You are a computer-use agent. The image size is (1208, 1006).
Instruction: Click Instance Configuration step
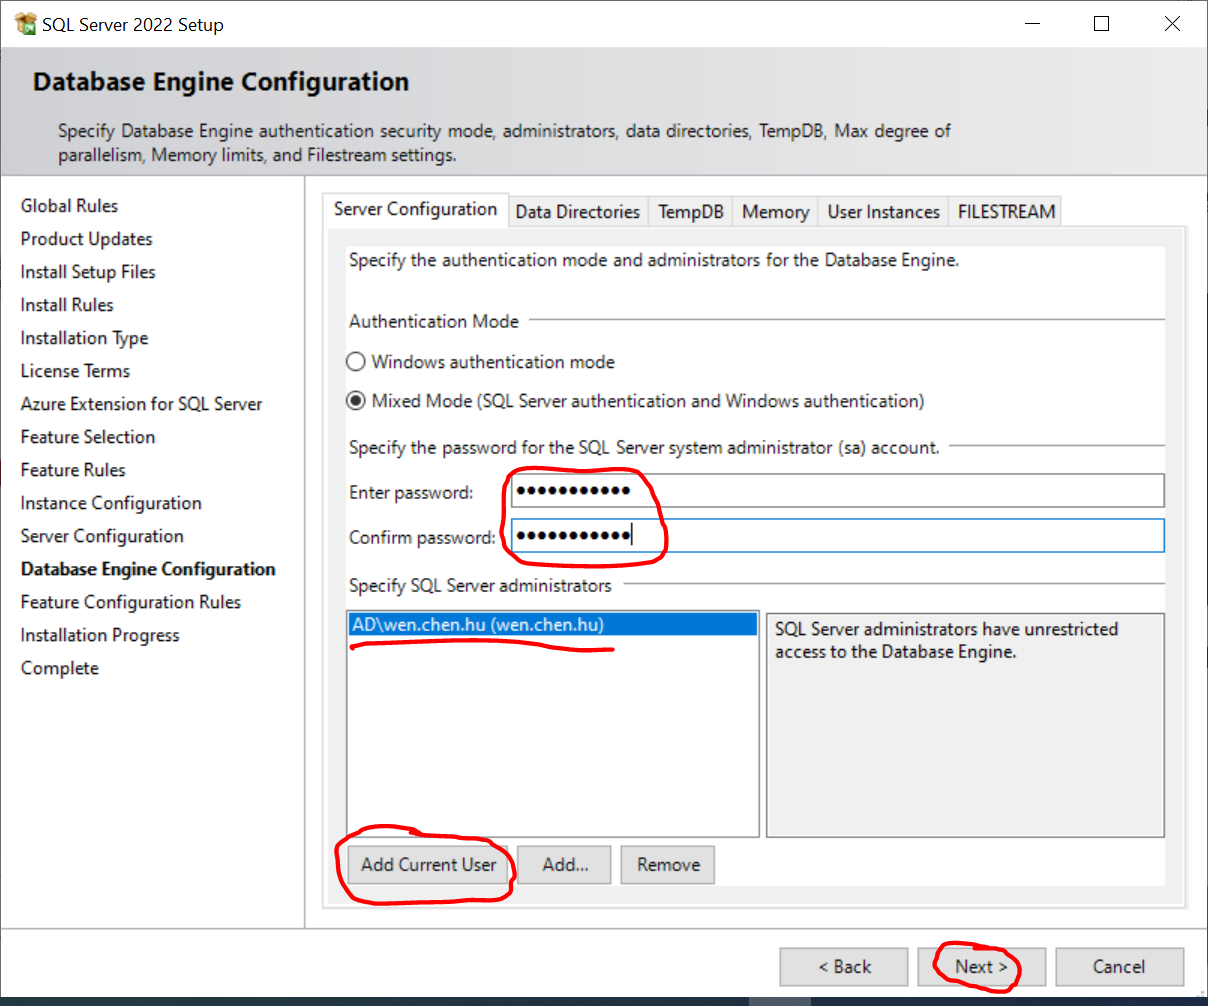pos(111,503)
